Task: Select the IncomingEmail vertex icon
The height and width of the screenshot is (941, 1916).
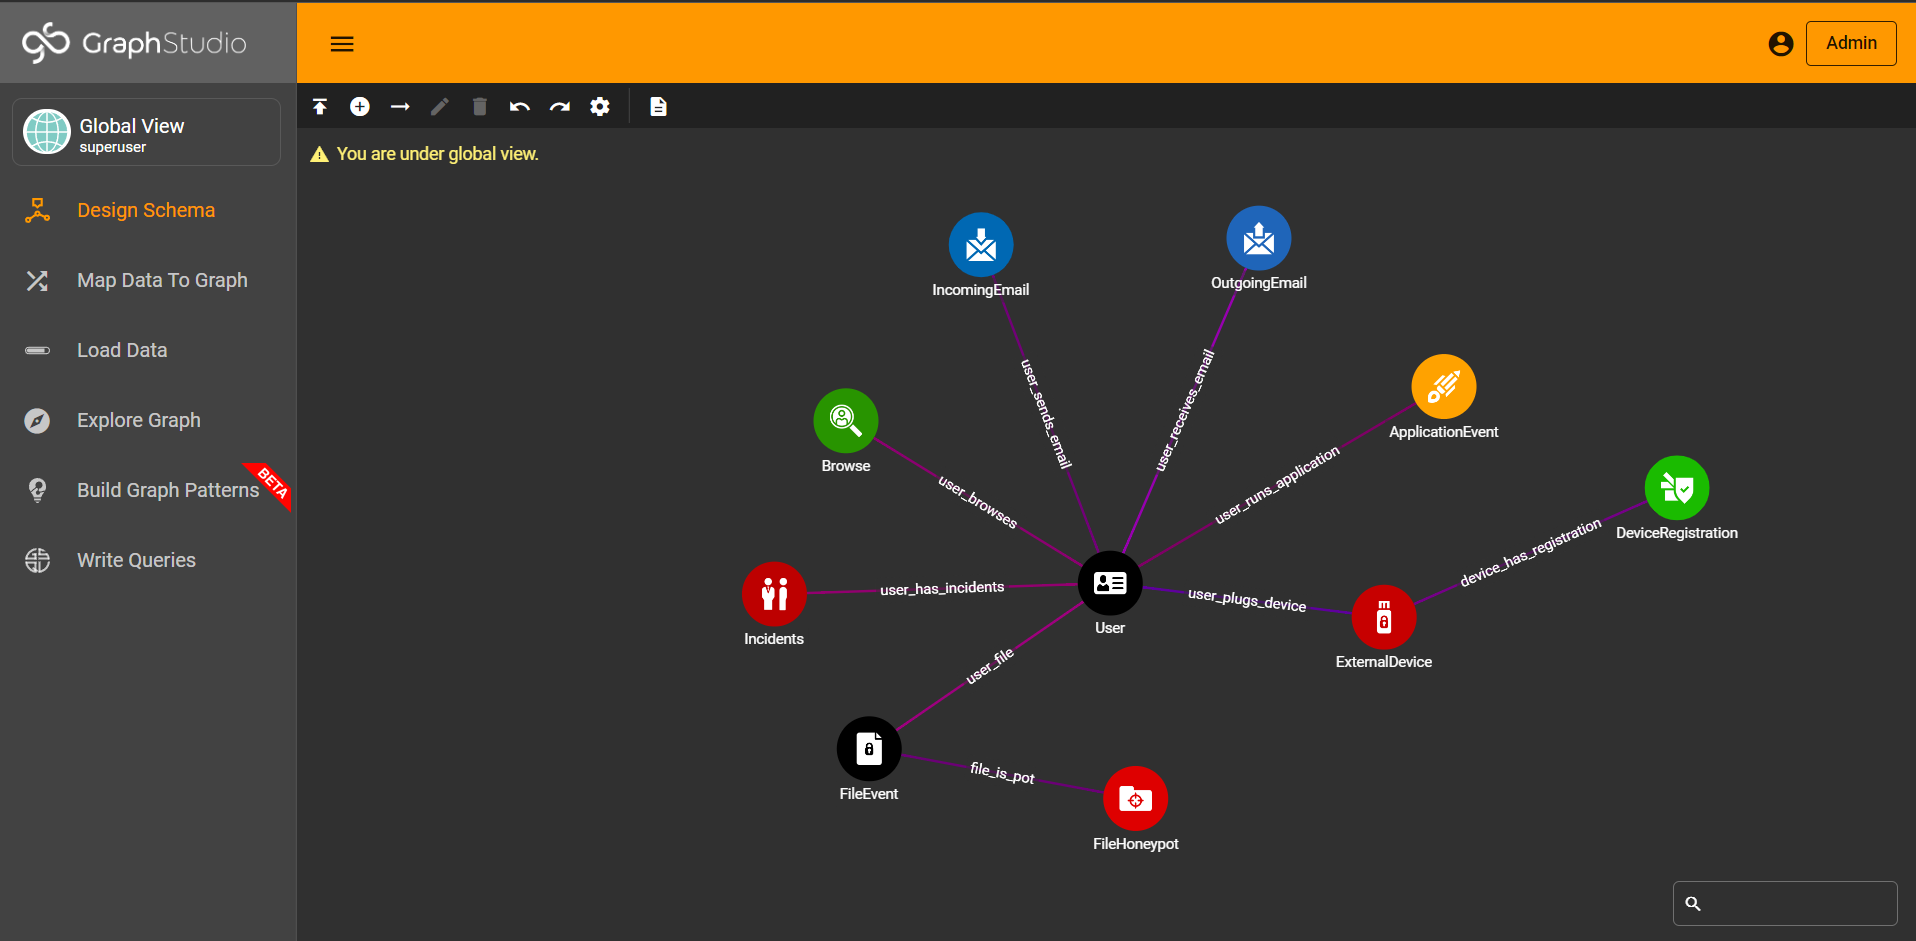Action: (981, 245)
